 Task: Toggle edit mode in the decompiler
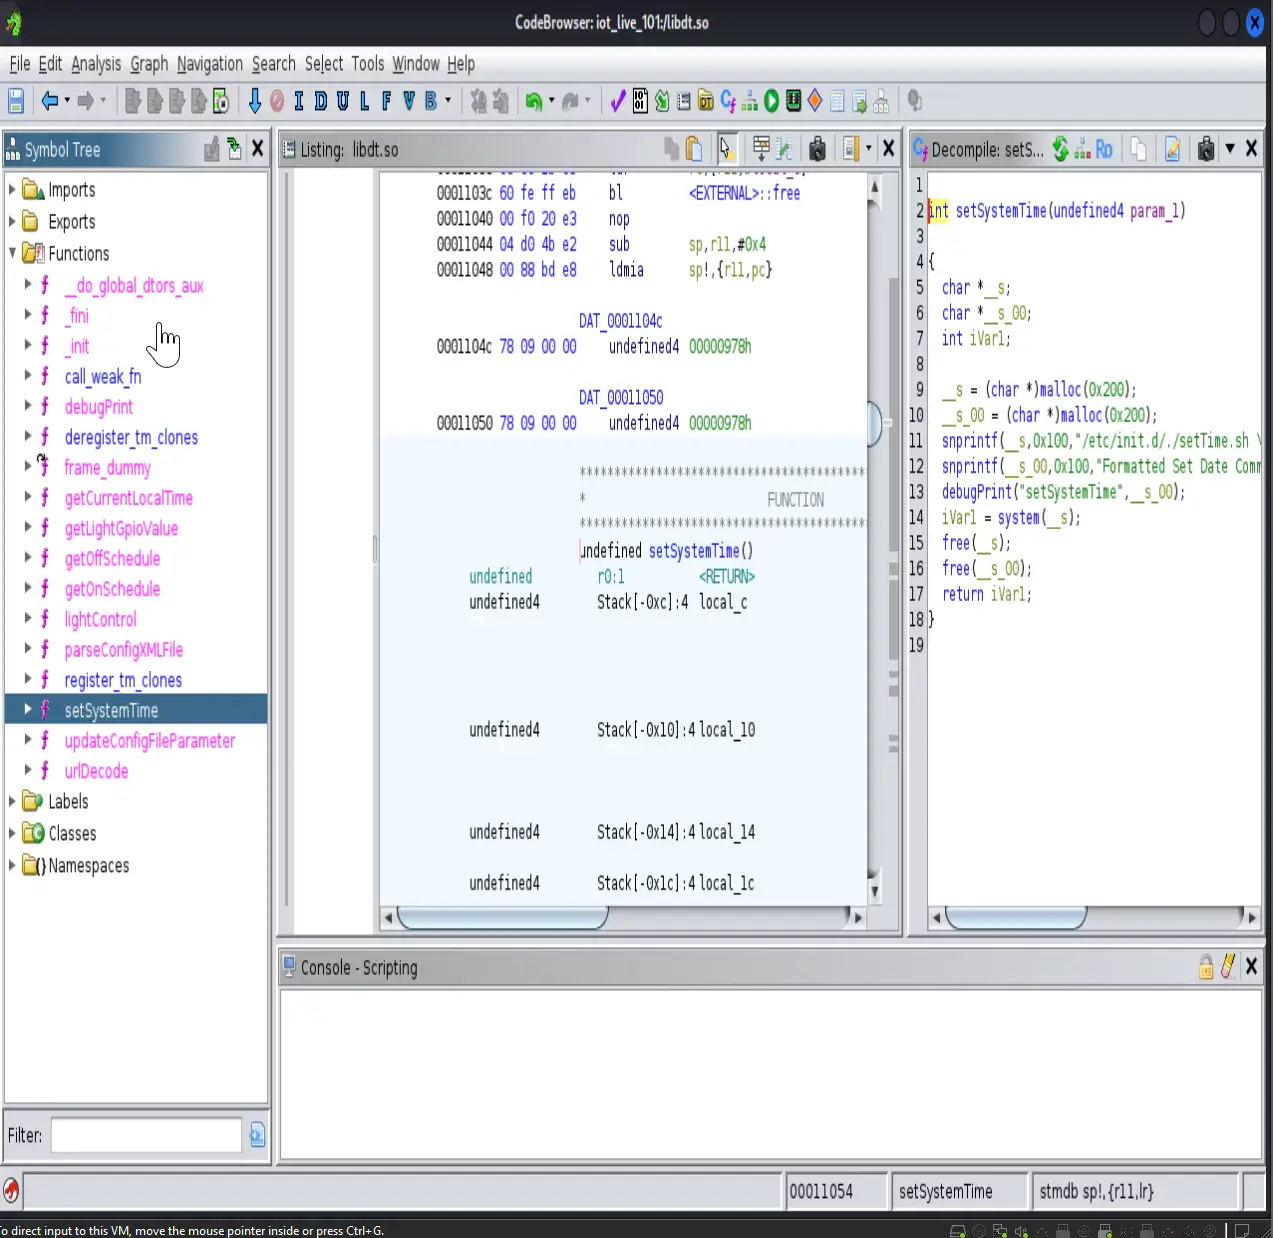(1173, 149)
